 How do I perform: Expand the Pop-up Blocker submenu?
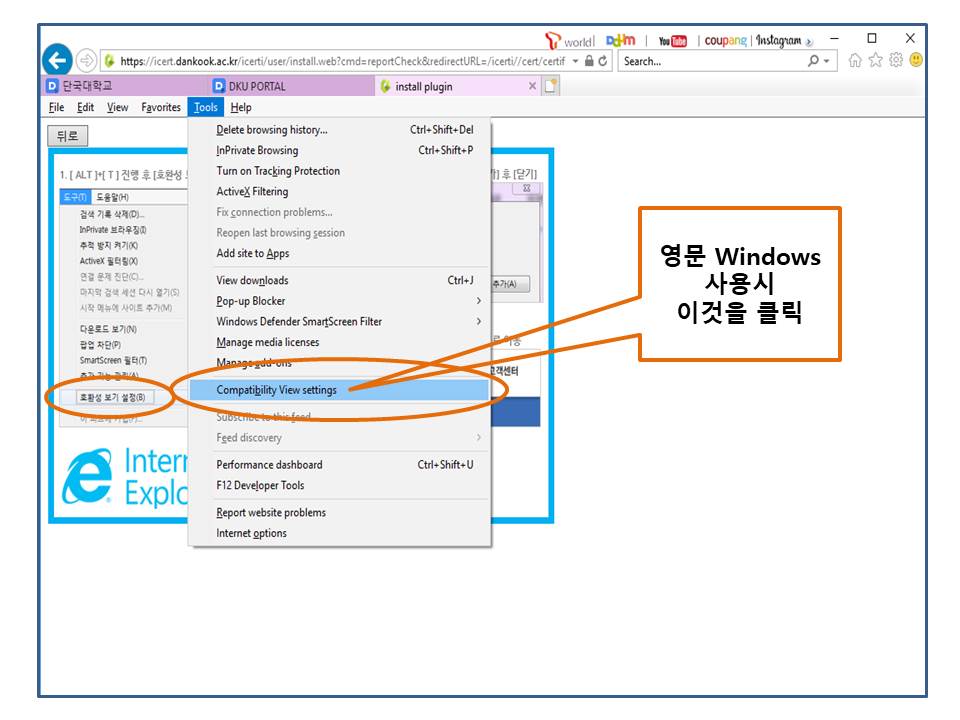[x=478, y=301]
